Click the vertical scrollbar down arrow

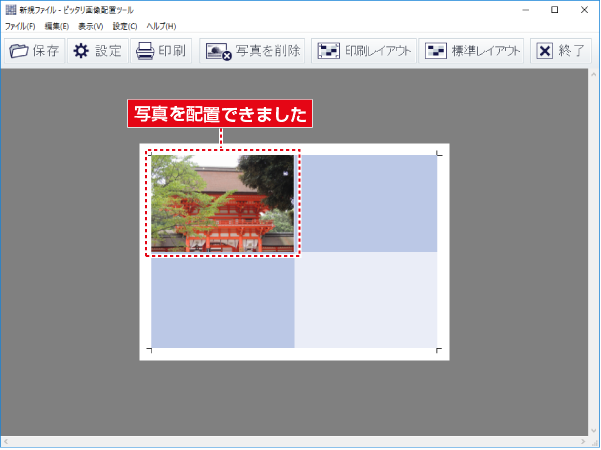click(x=594, y=431)
